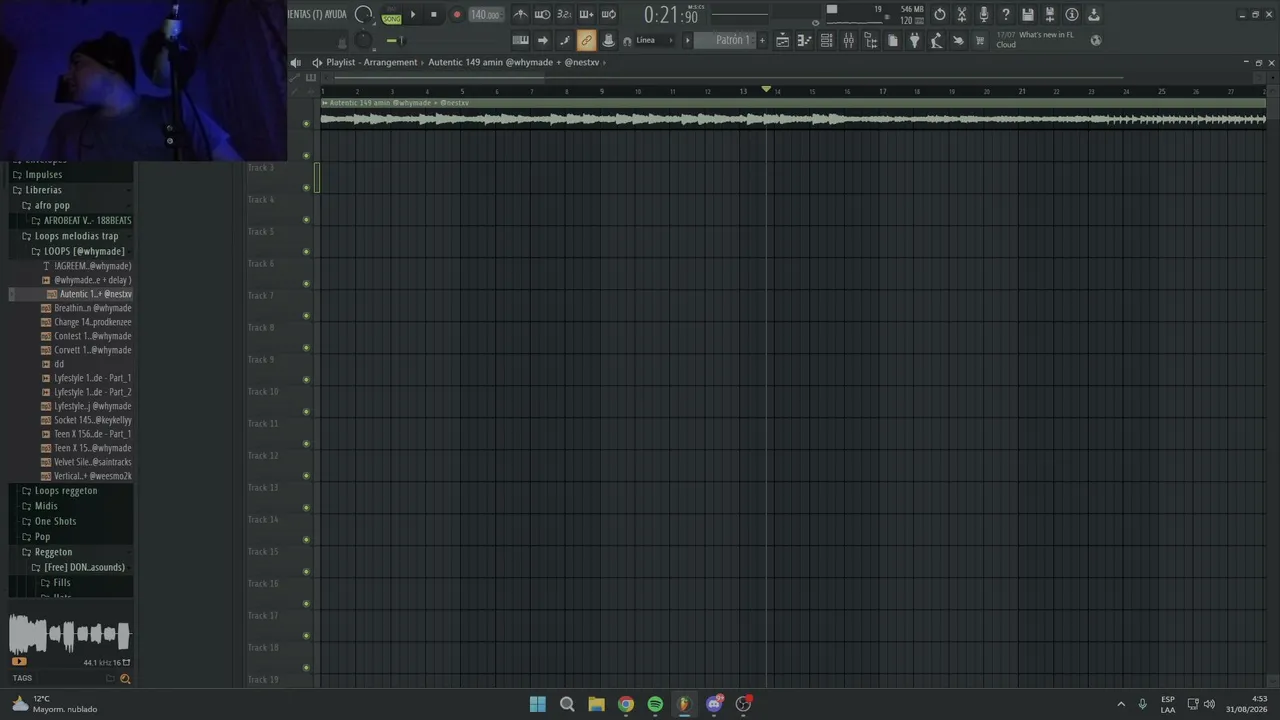Expand the Impulses folder
This screenshot has height=720, width=1280.
click(x=43, y=175)
